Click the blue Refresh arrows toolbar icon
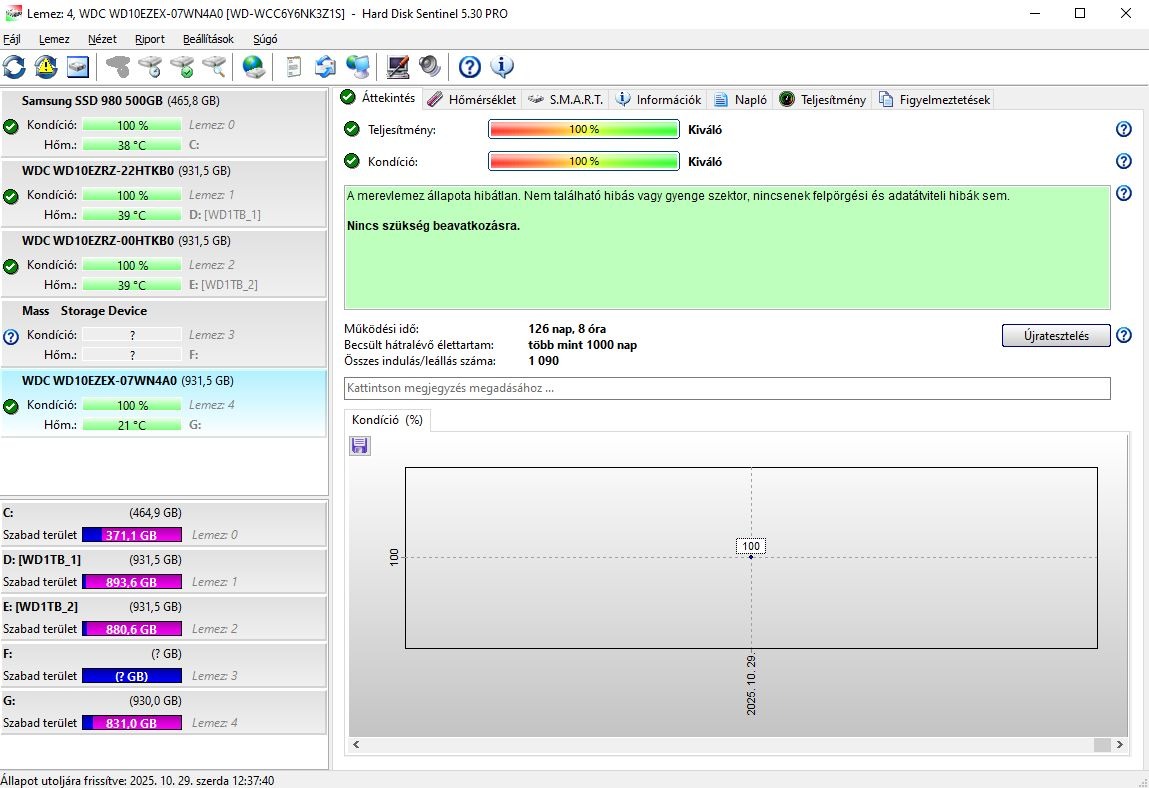The height and width of the screenshot is (788, 1149). [14, 67]
